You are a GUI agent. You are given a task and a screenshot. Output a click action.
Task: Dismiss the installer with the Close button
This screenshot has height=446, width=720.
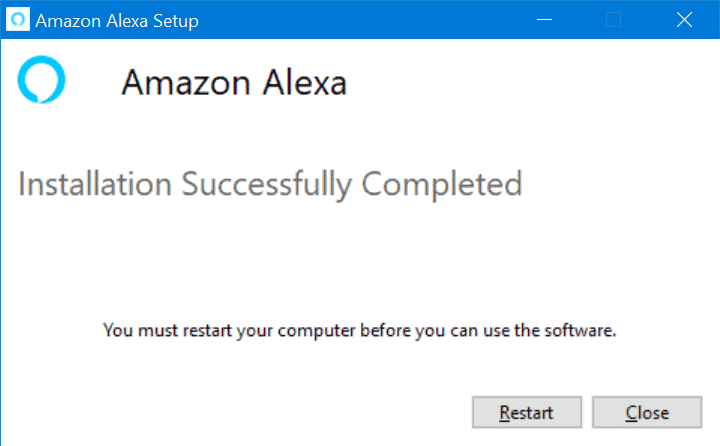coord(647,412)
